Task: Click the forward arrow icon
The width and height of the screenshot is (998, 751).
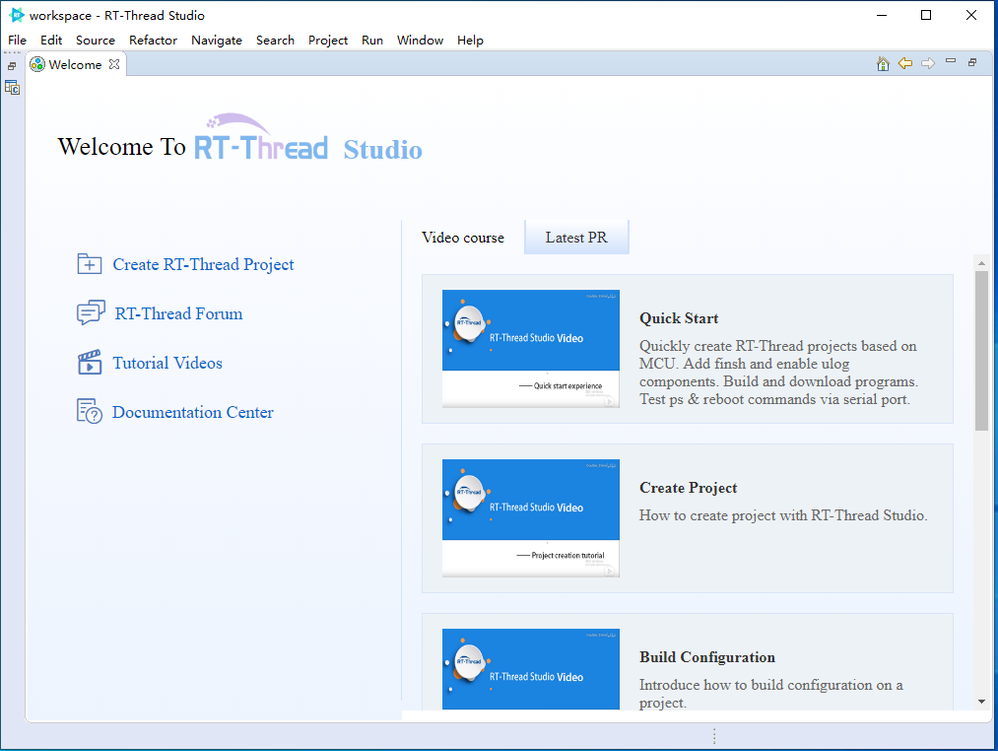Action: [x=928, y=63]
